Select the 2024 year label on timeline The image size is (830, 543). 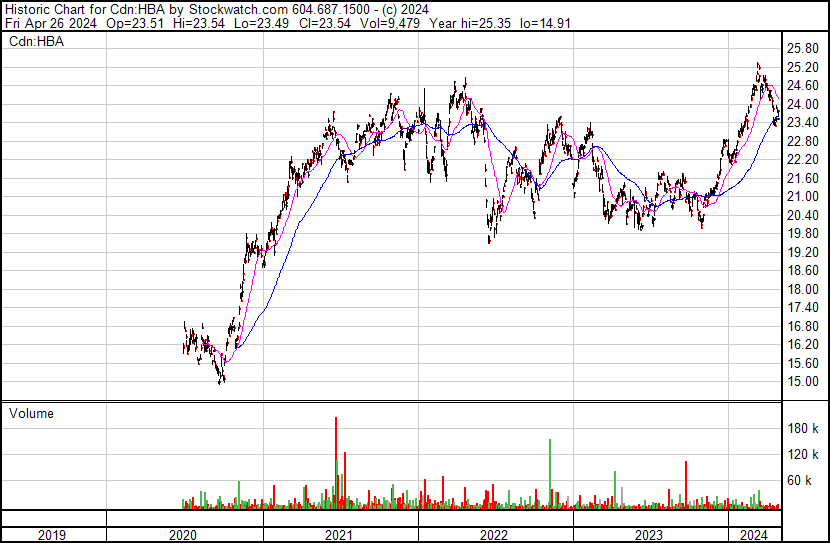[753, 535]
